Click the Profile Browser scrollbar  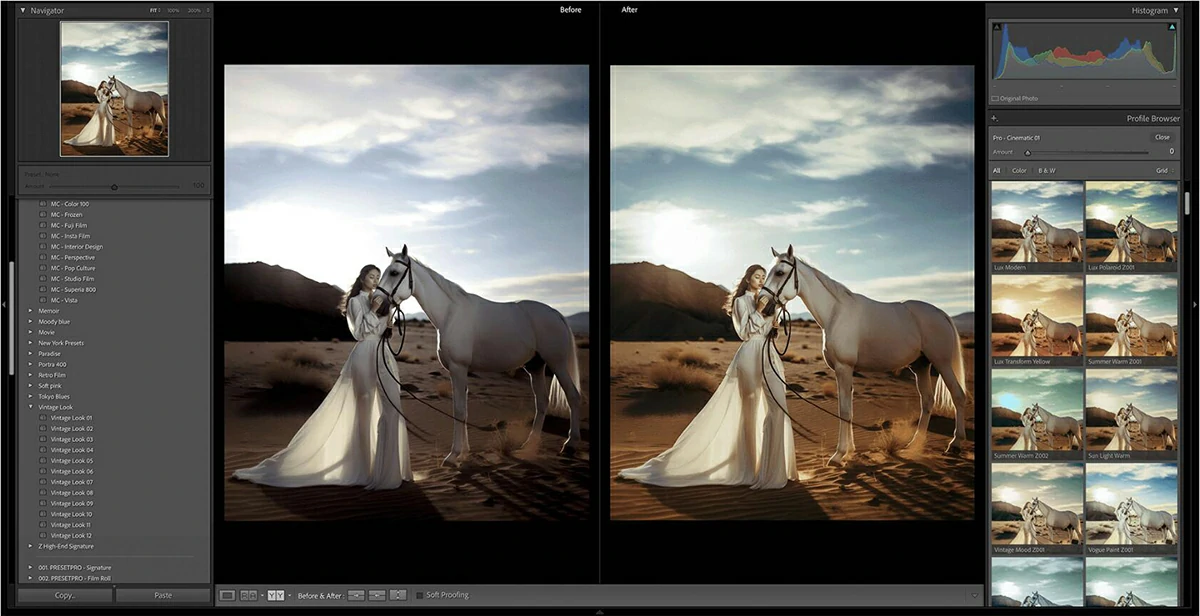click(x=1186, y=202)
